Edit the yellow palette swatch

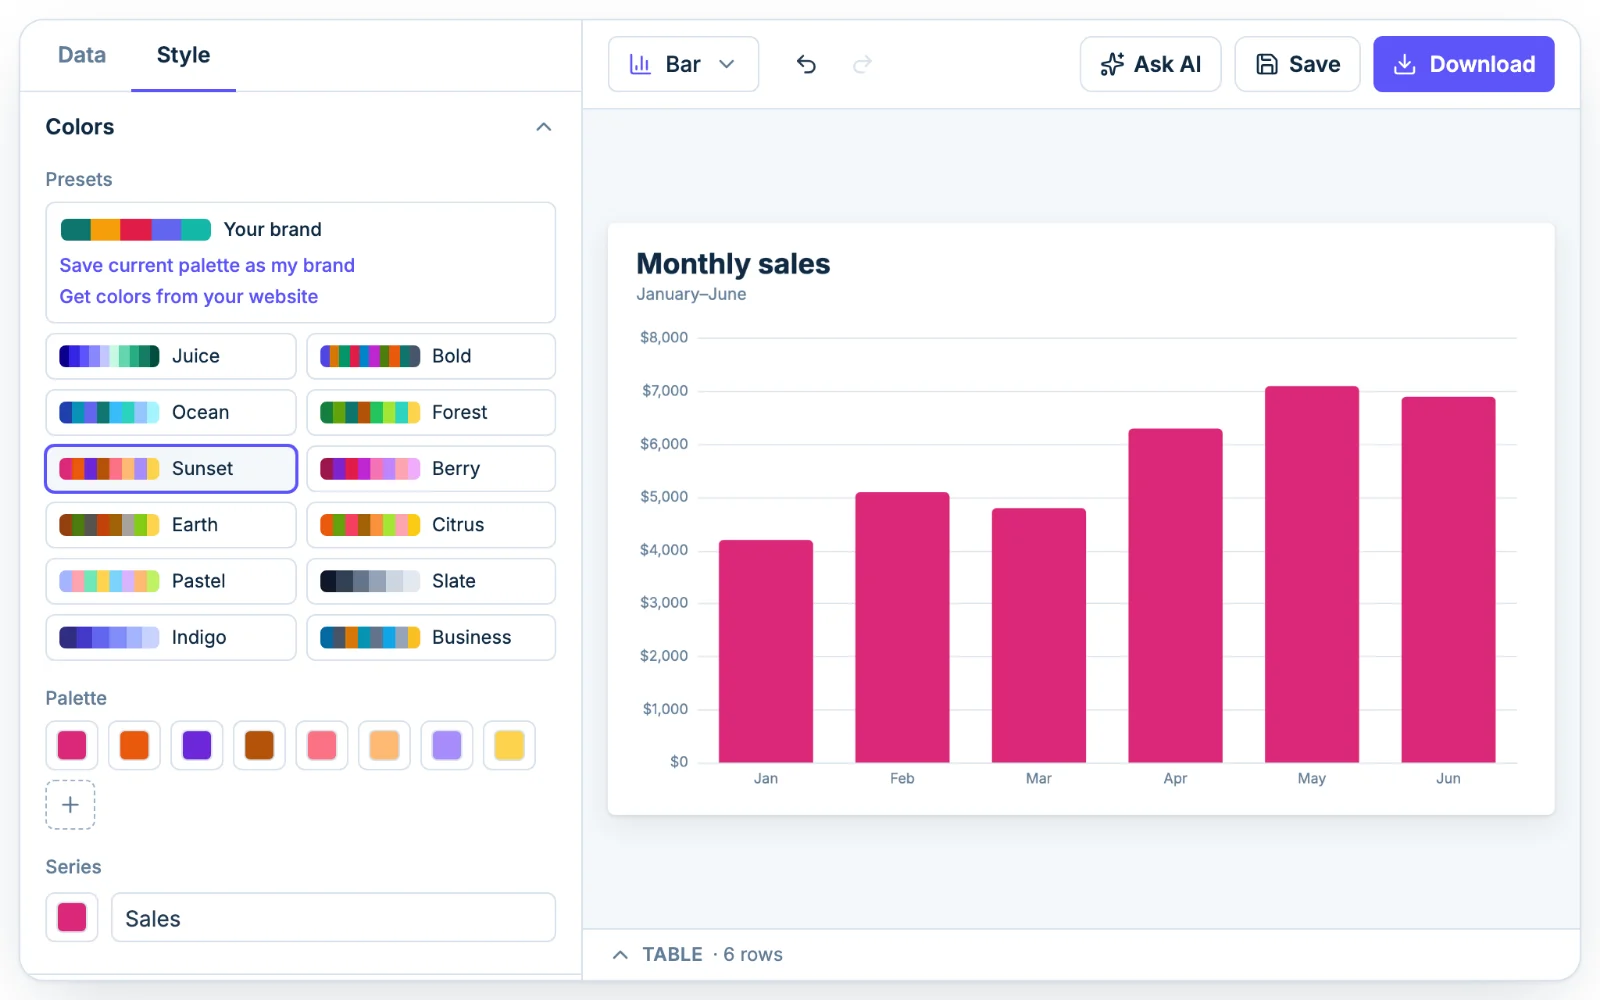pos(509,745)
